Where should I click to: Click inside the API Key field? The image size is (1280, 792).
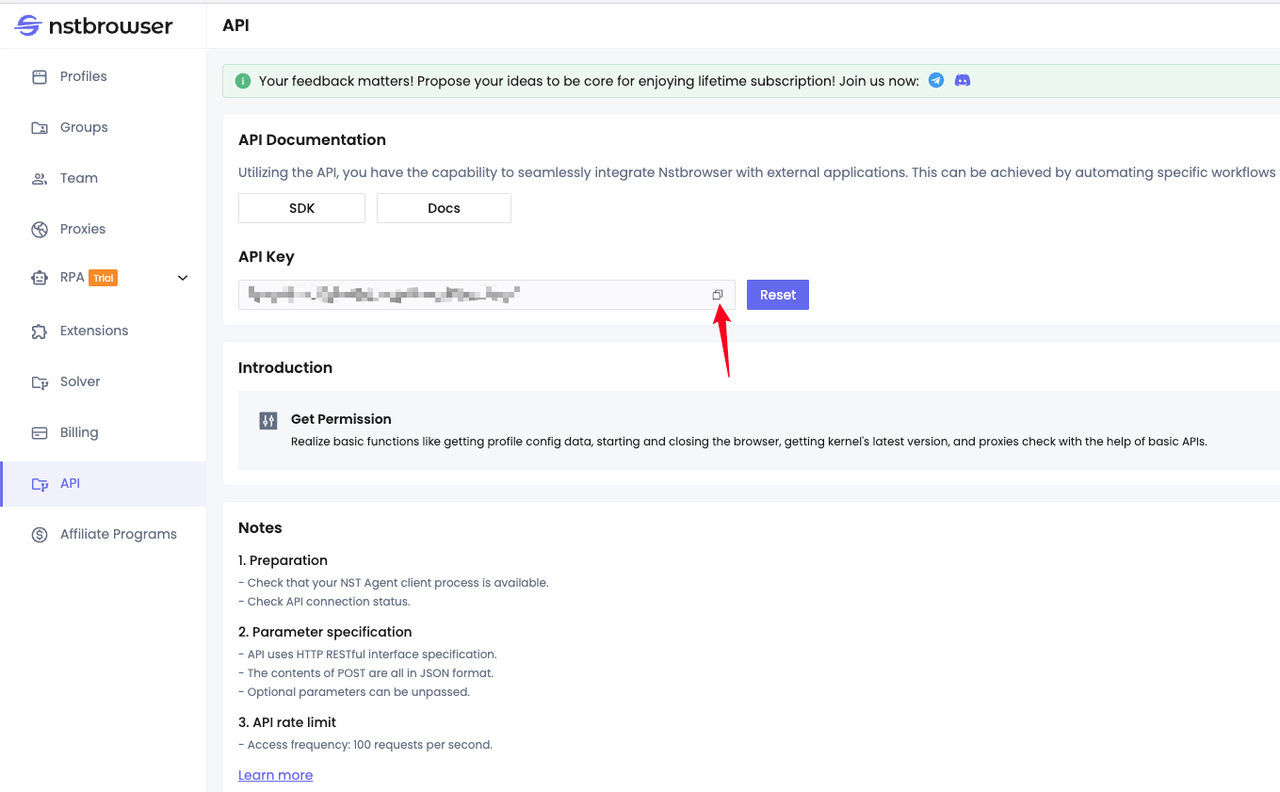470,295
